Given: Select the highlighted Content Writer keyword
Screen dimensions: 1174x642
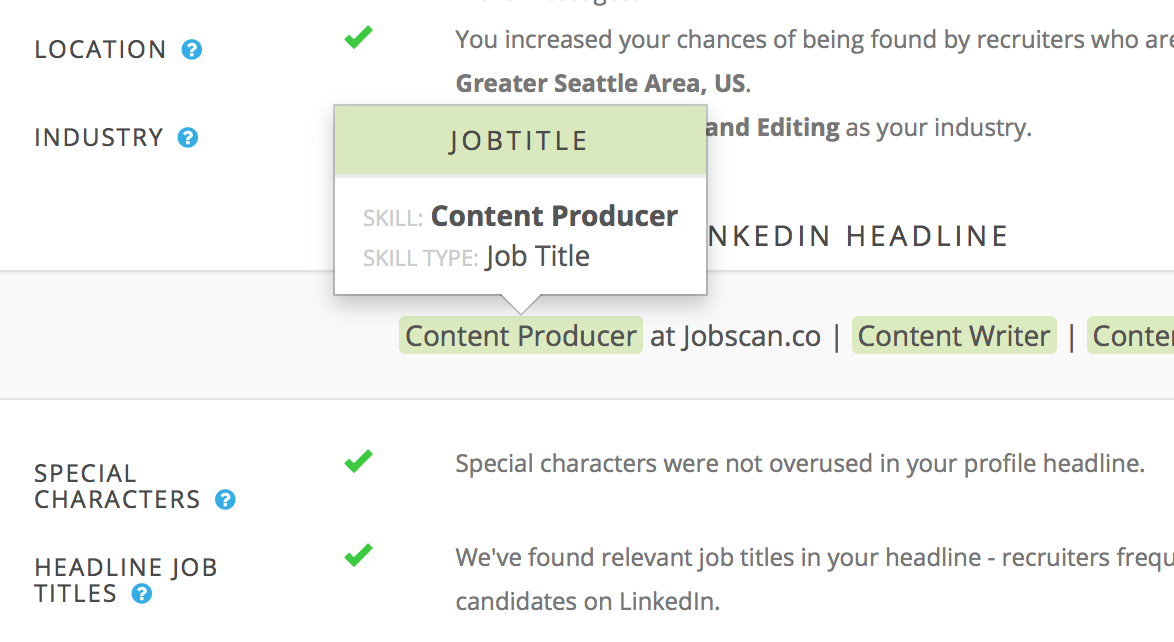Looking at the screenshot, I should tap(954, 336).
